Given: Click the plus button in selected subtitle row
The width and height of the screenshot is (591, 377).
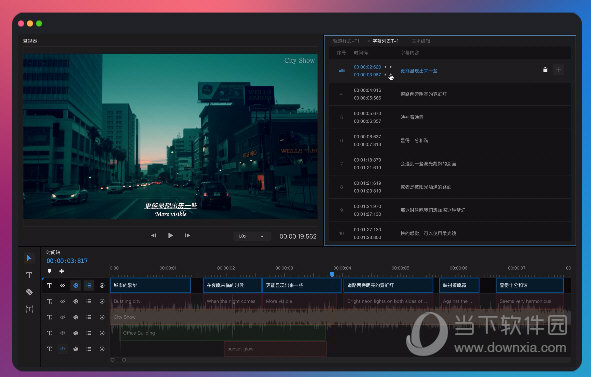Looking at the screenshot, I should click(558, 70).
